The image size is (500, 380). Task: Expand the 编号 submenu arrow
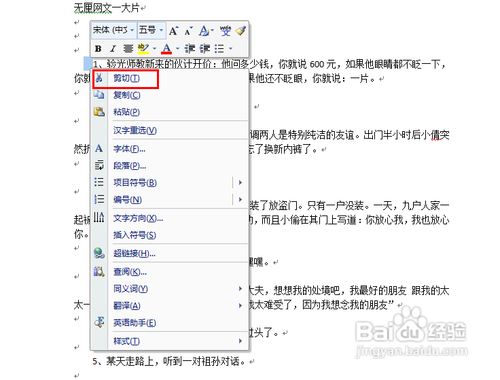coord(240,200)
